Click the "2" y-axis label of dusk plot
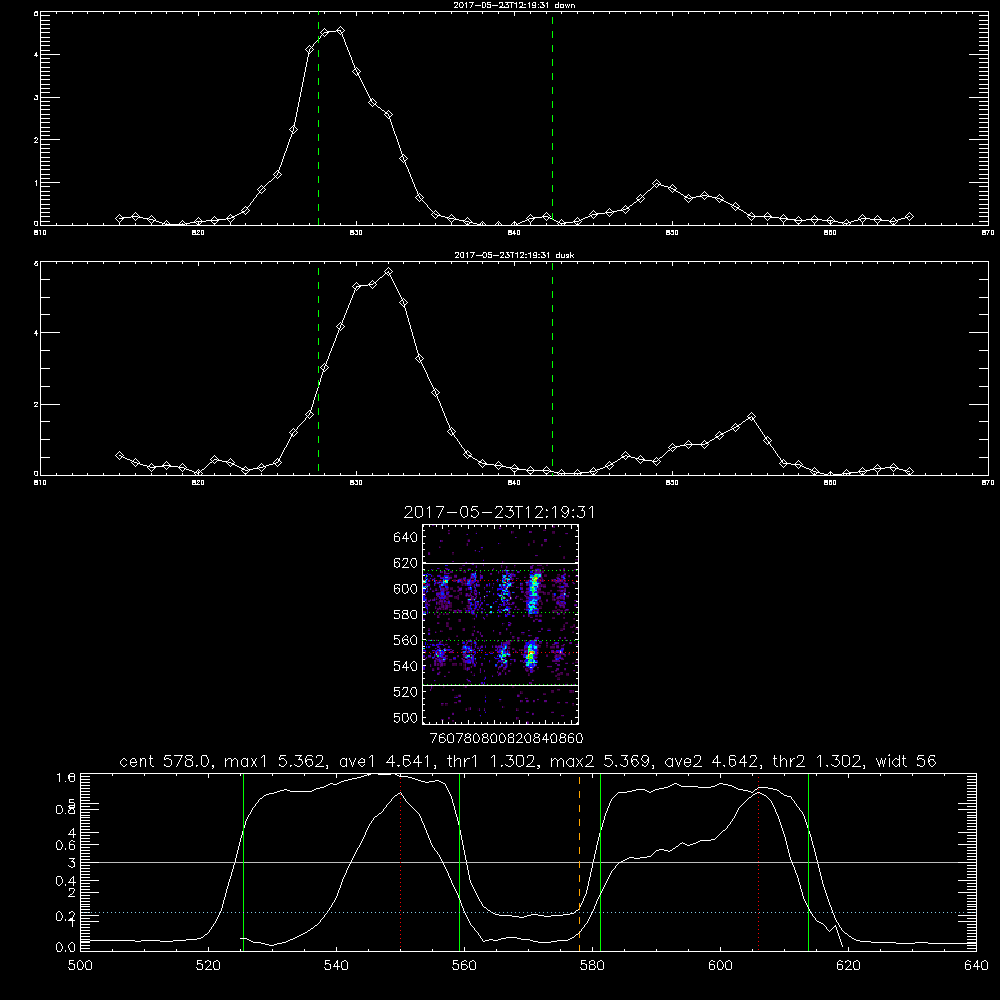This screenshot has height=1000, width=1000. tap(36, 404)
